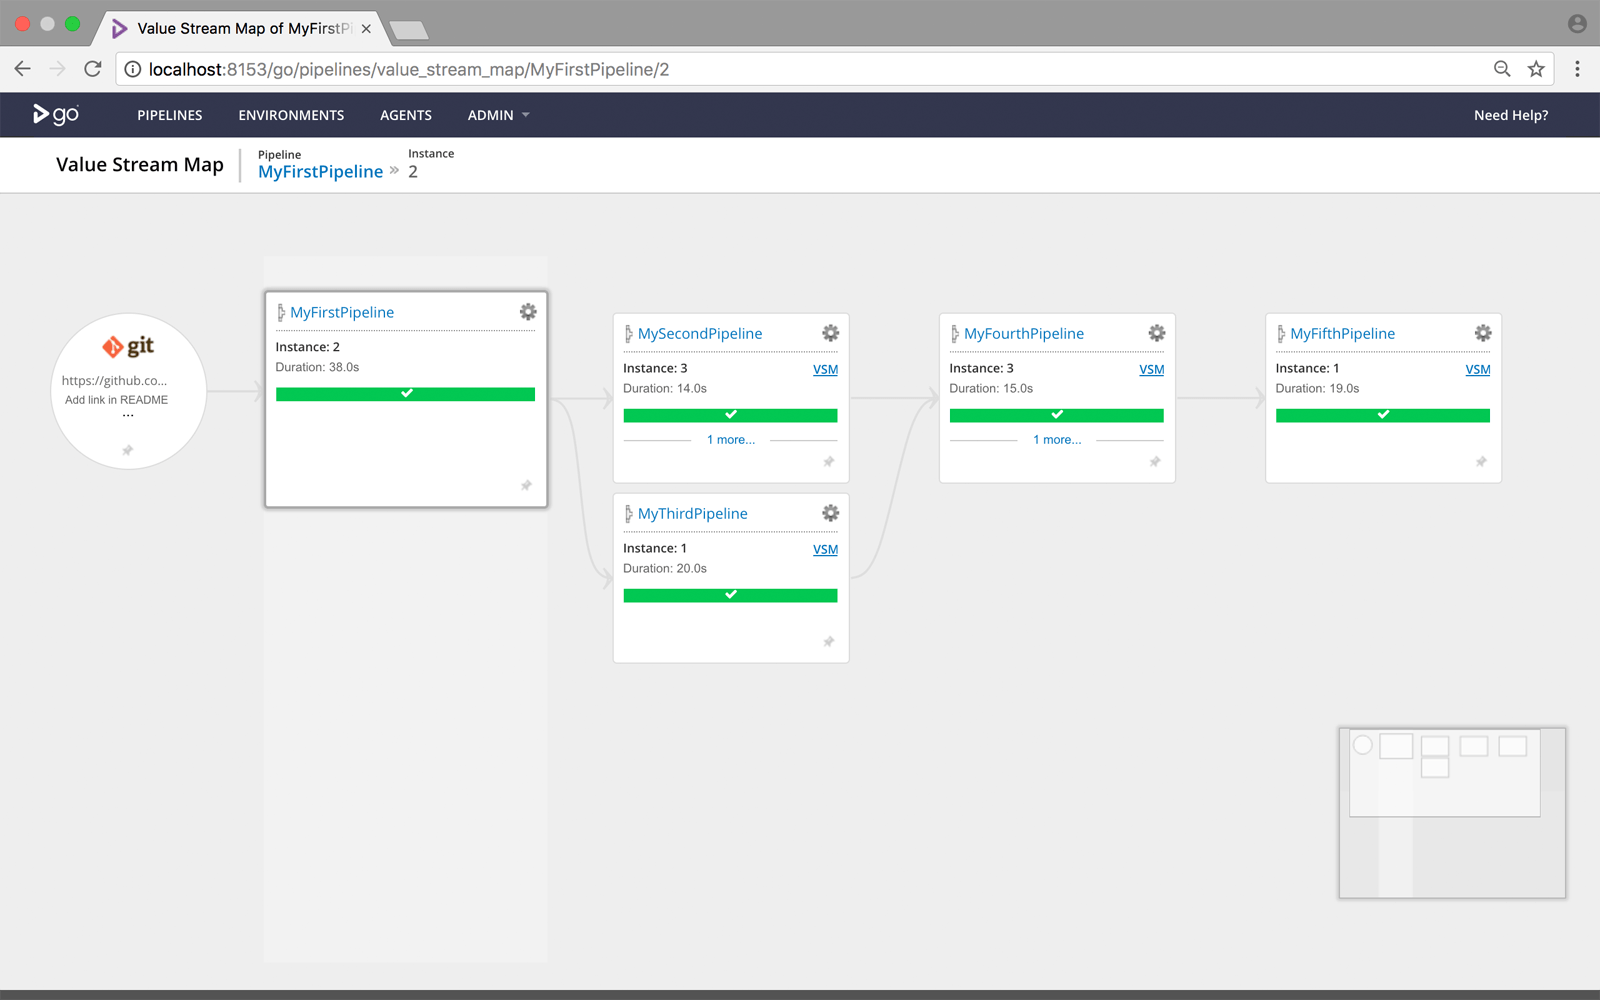
Task: Bookmark this page with star icon
Action: [x=1536, y=69]
